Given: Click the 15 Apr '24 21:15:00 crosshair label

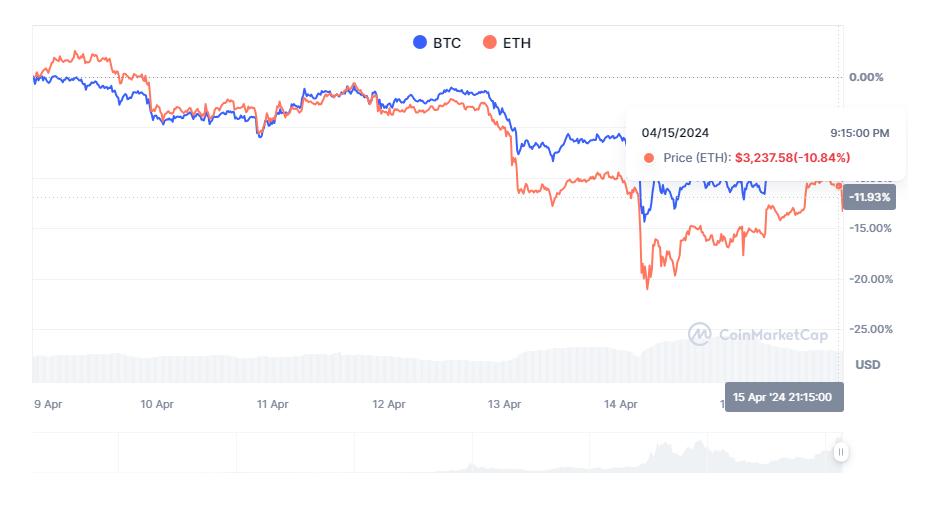Looking at the screenshot, I should click(784, 397).
